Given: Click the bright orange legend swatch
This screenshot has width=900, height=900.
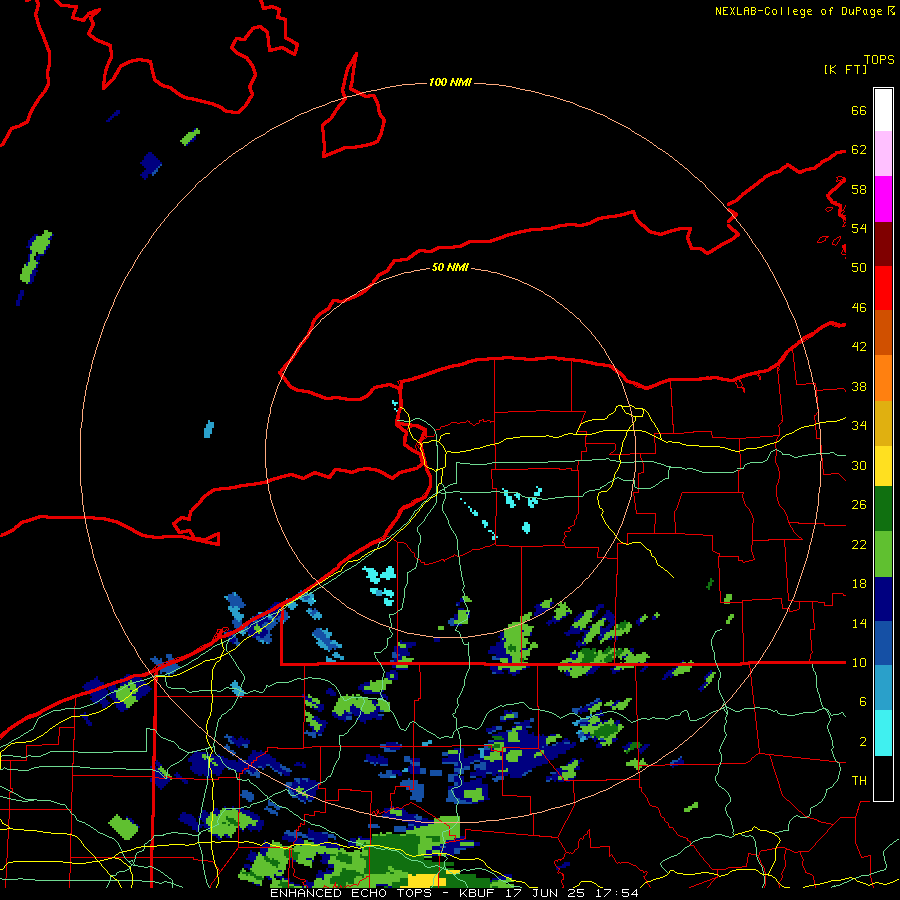Looking at the screenshot, I should pyautogui.click(x=883, y=378).
